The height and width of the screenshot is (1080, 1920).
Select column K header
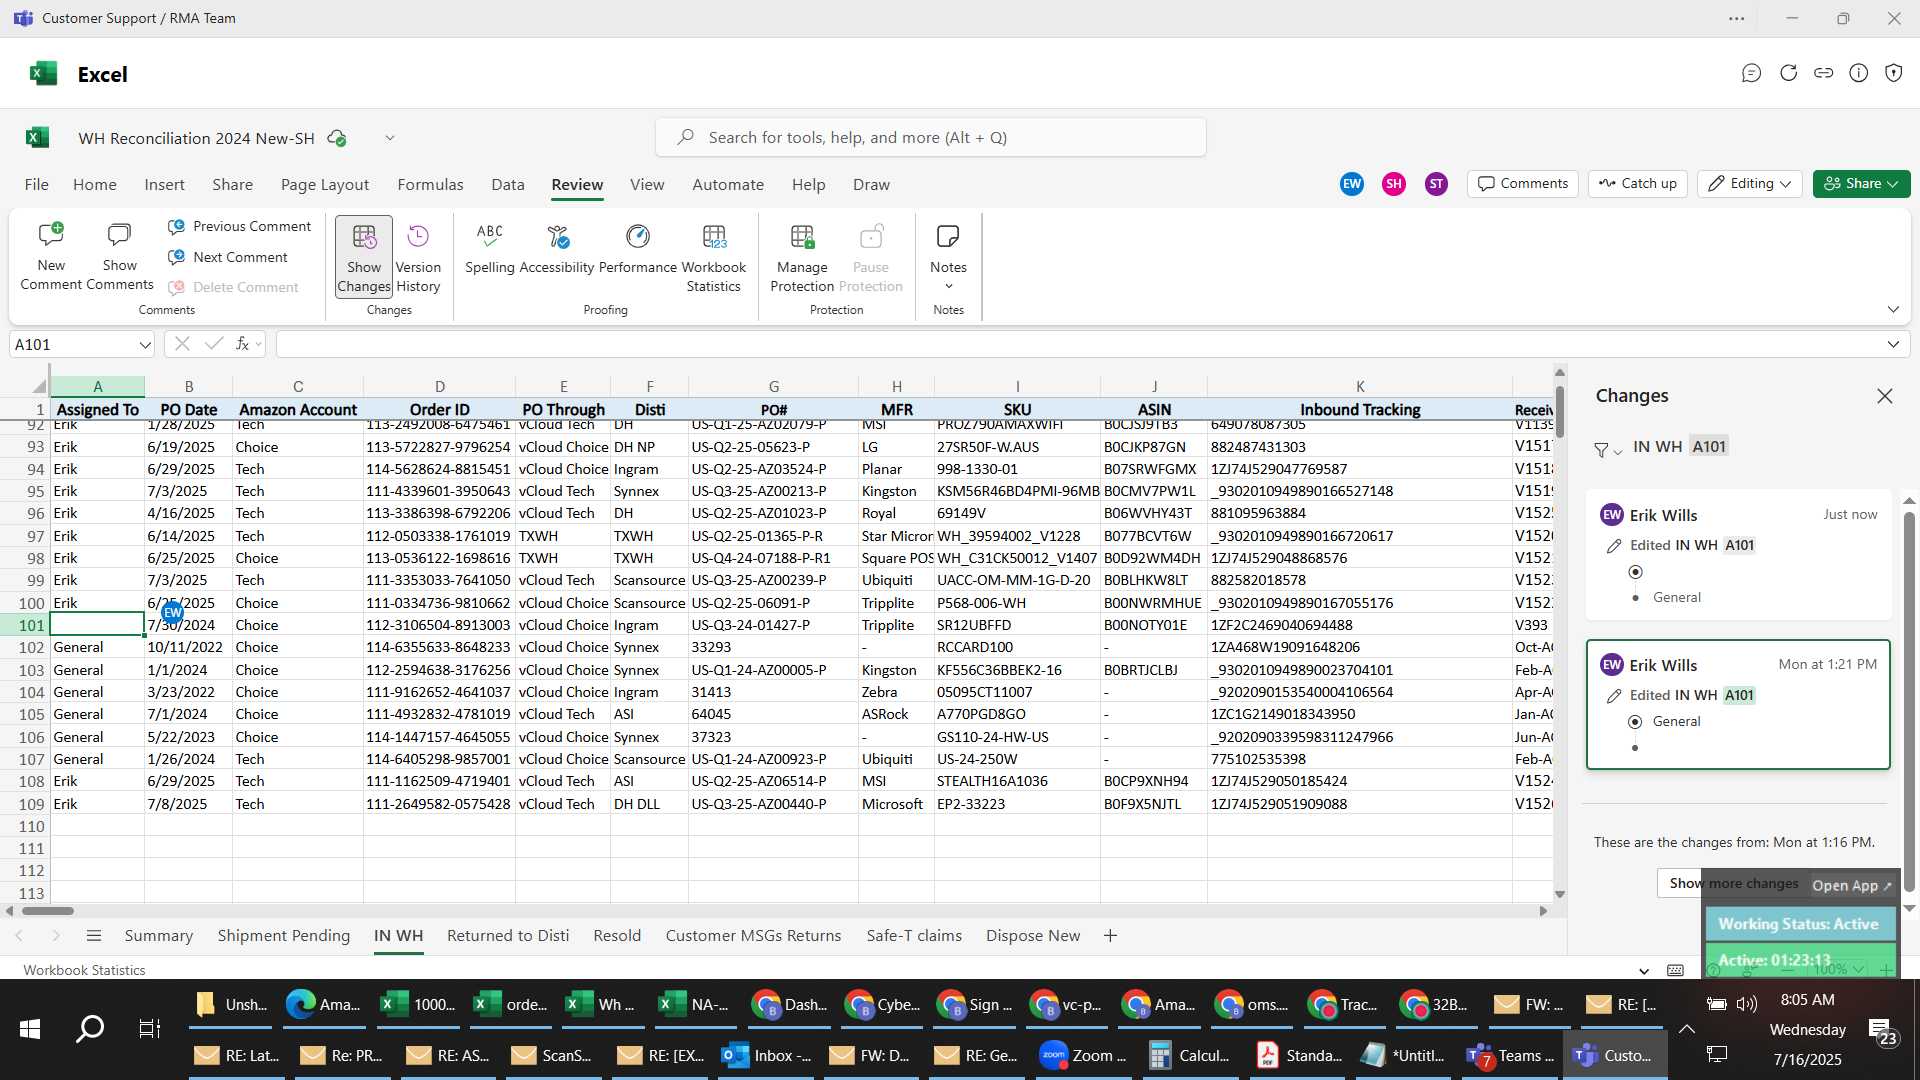coord(1359,386)
